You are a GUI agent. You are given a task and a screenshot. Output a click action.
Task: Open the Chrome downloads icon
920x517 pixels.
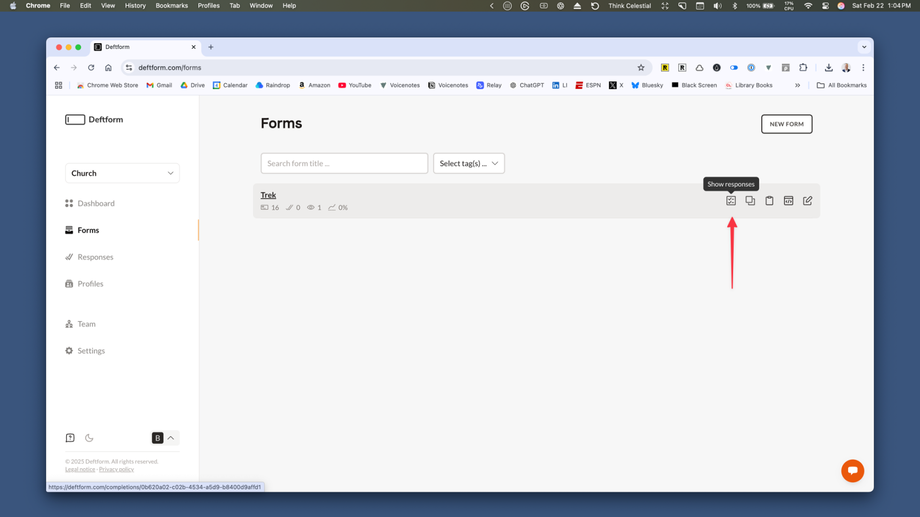coord(828,67)
